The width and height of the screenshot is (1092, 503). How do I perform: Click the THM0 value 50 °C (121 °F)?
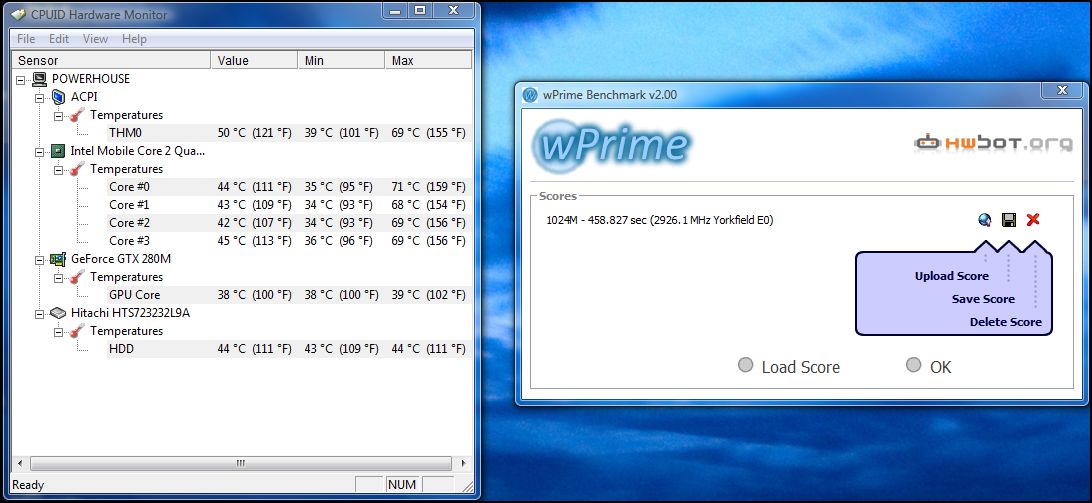254,132
